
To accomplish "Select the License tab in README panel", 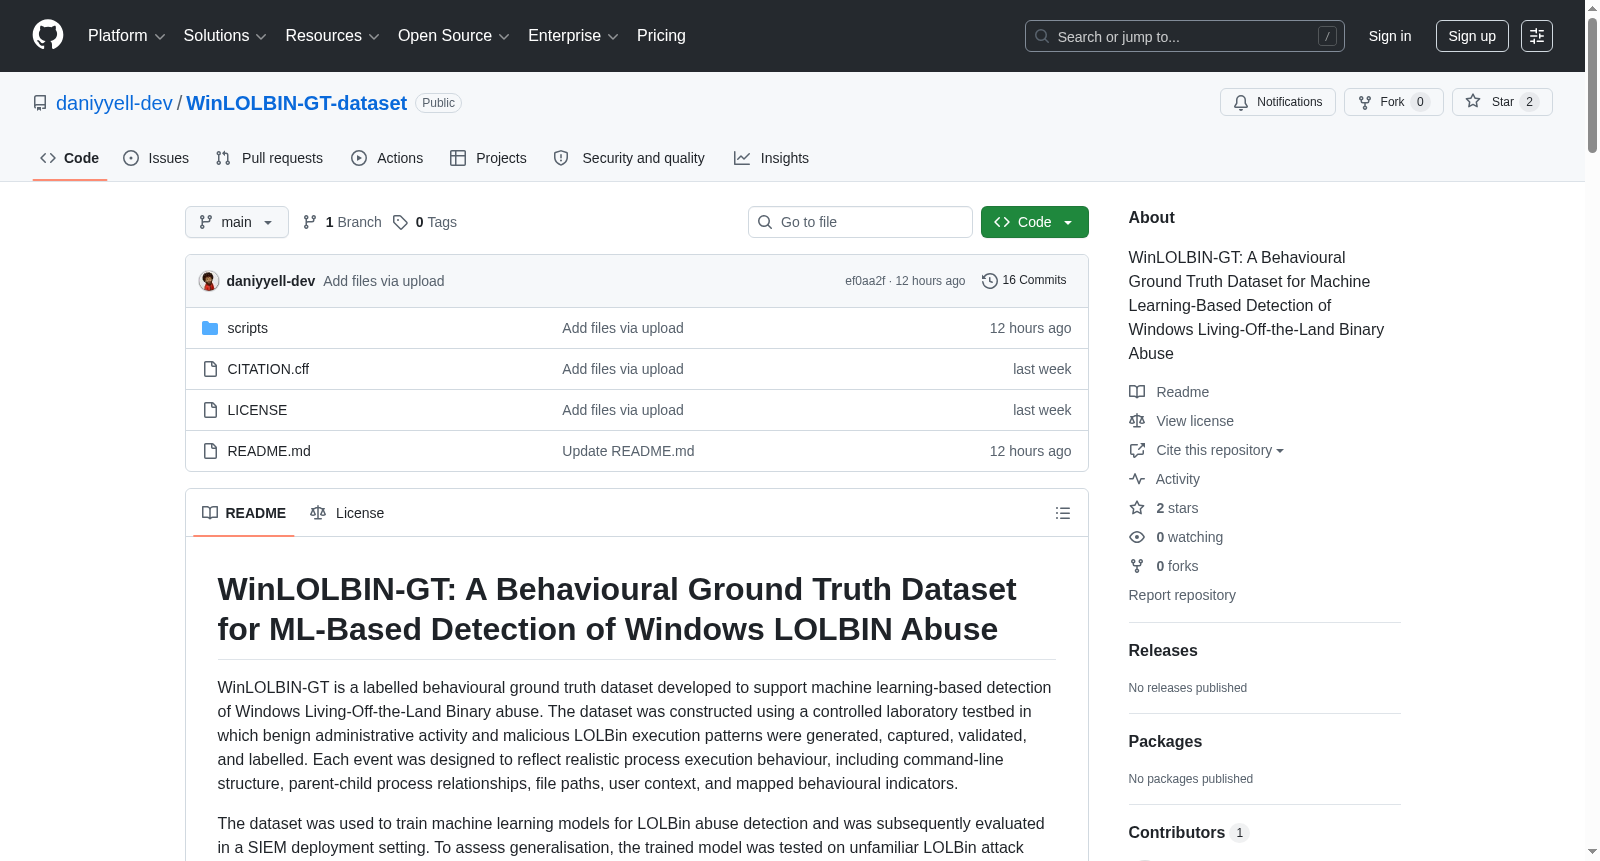I will tap(347, 513).
